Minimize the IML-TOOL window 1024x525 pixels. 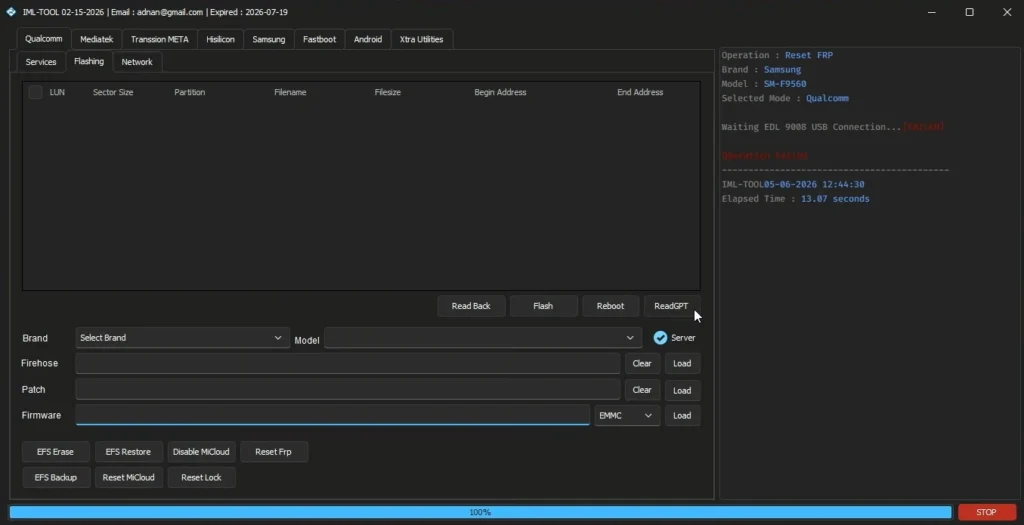[x=932, y=12]
